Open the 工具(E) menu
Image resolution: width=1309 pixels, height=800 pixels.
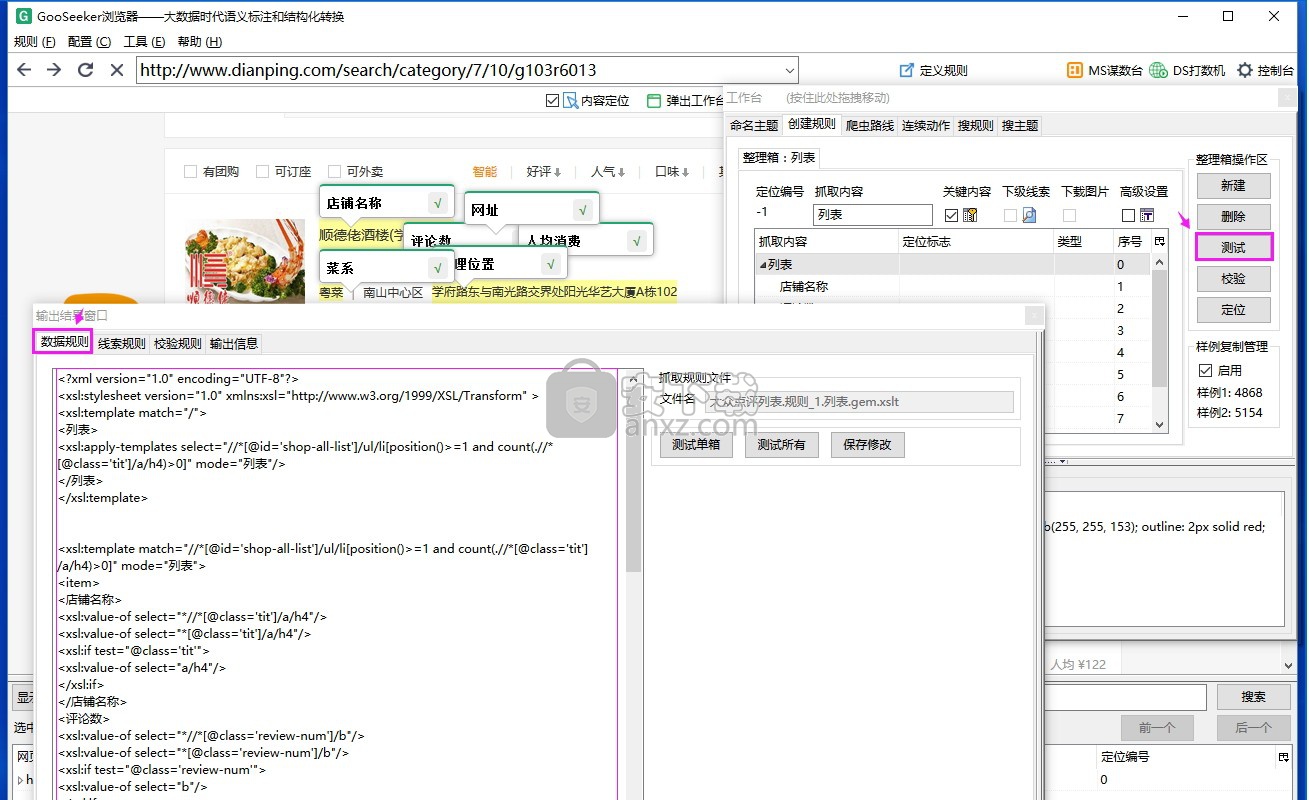144,42
